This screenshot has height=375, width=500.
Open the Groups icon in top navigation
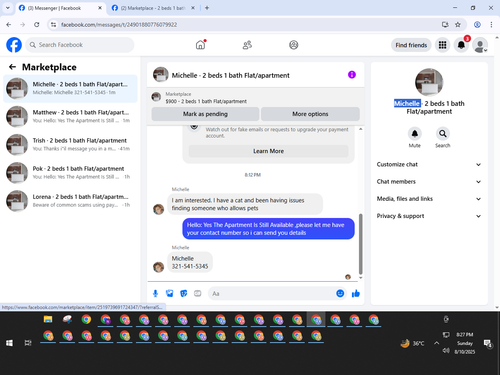[x=294, y=45]
